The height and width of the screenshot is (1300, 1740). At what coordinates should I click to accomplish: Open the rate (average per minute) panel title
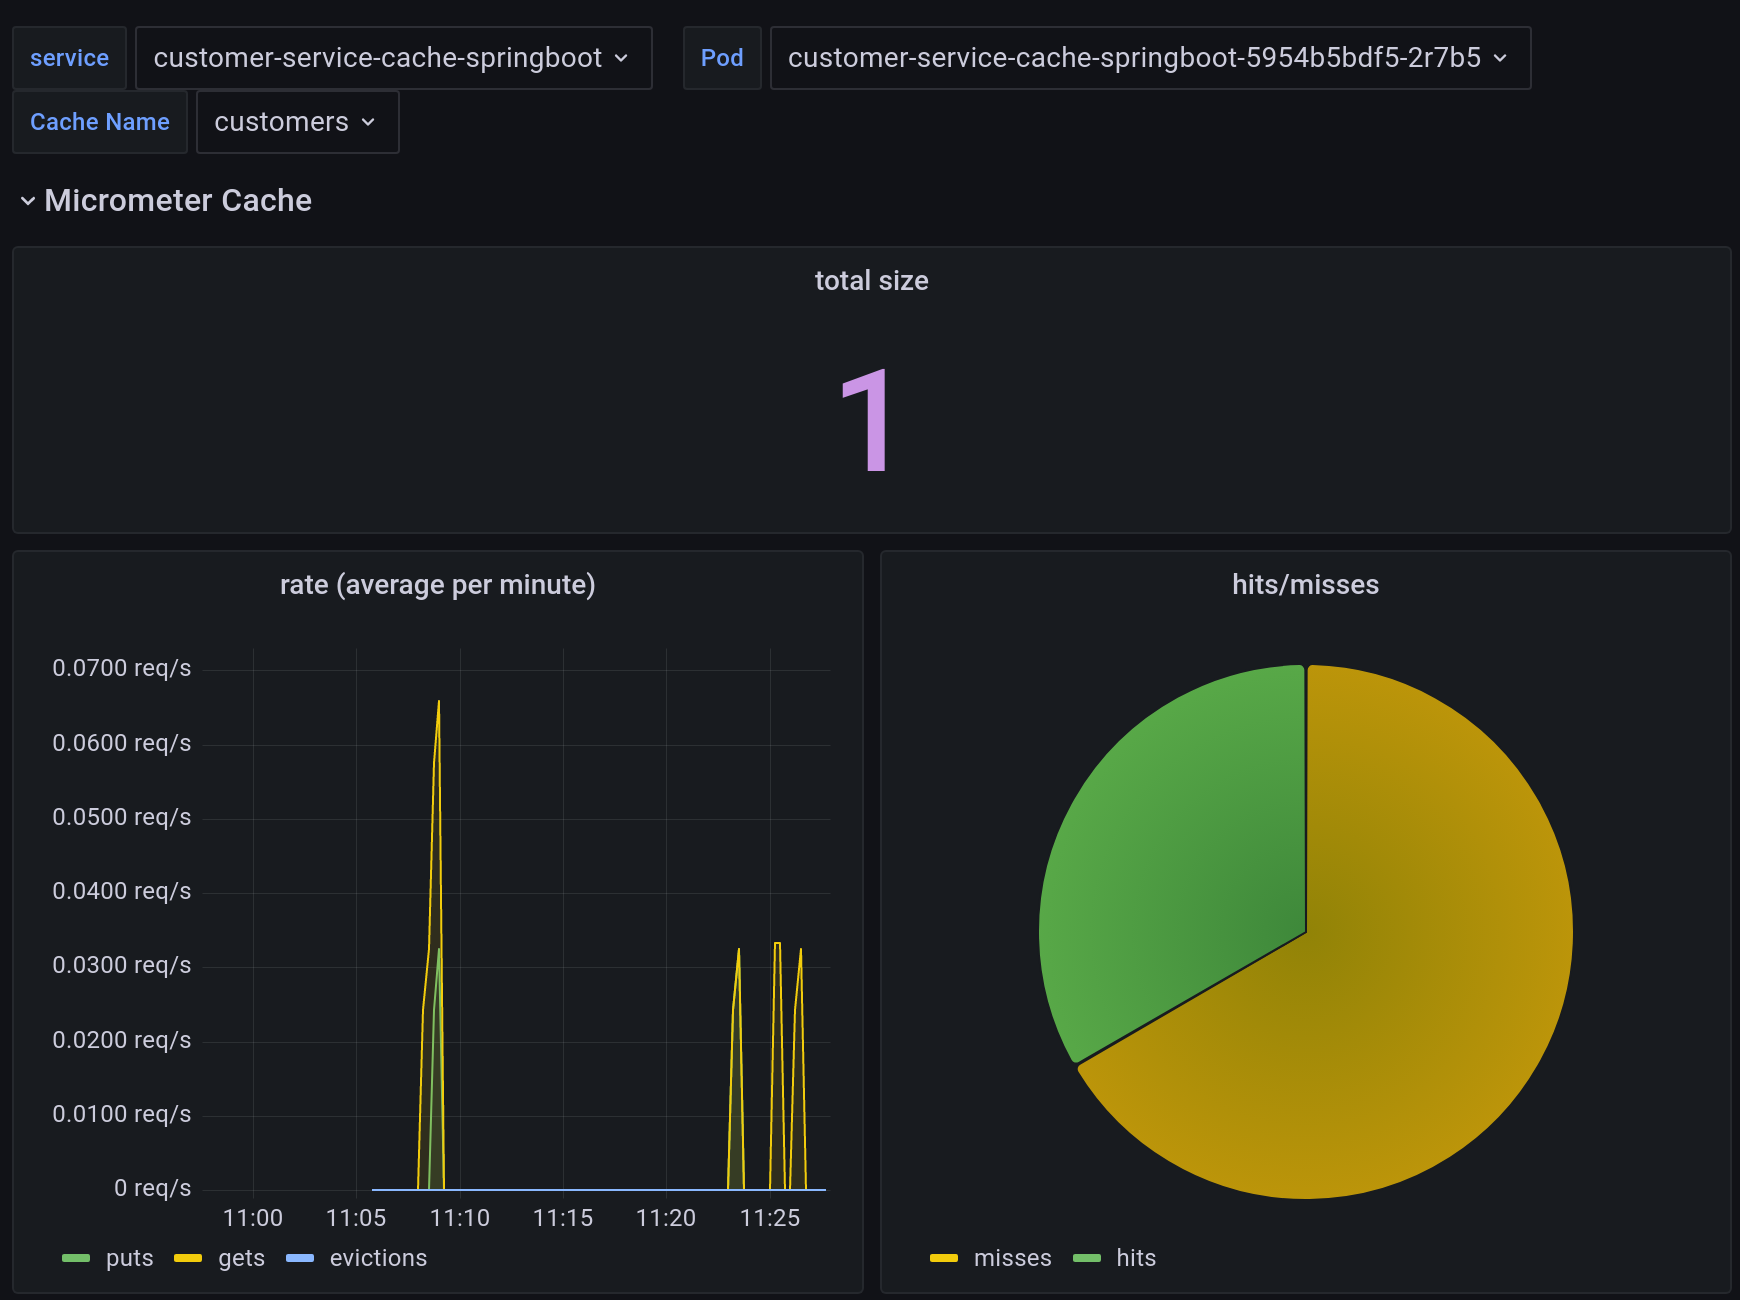(437, 585)
